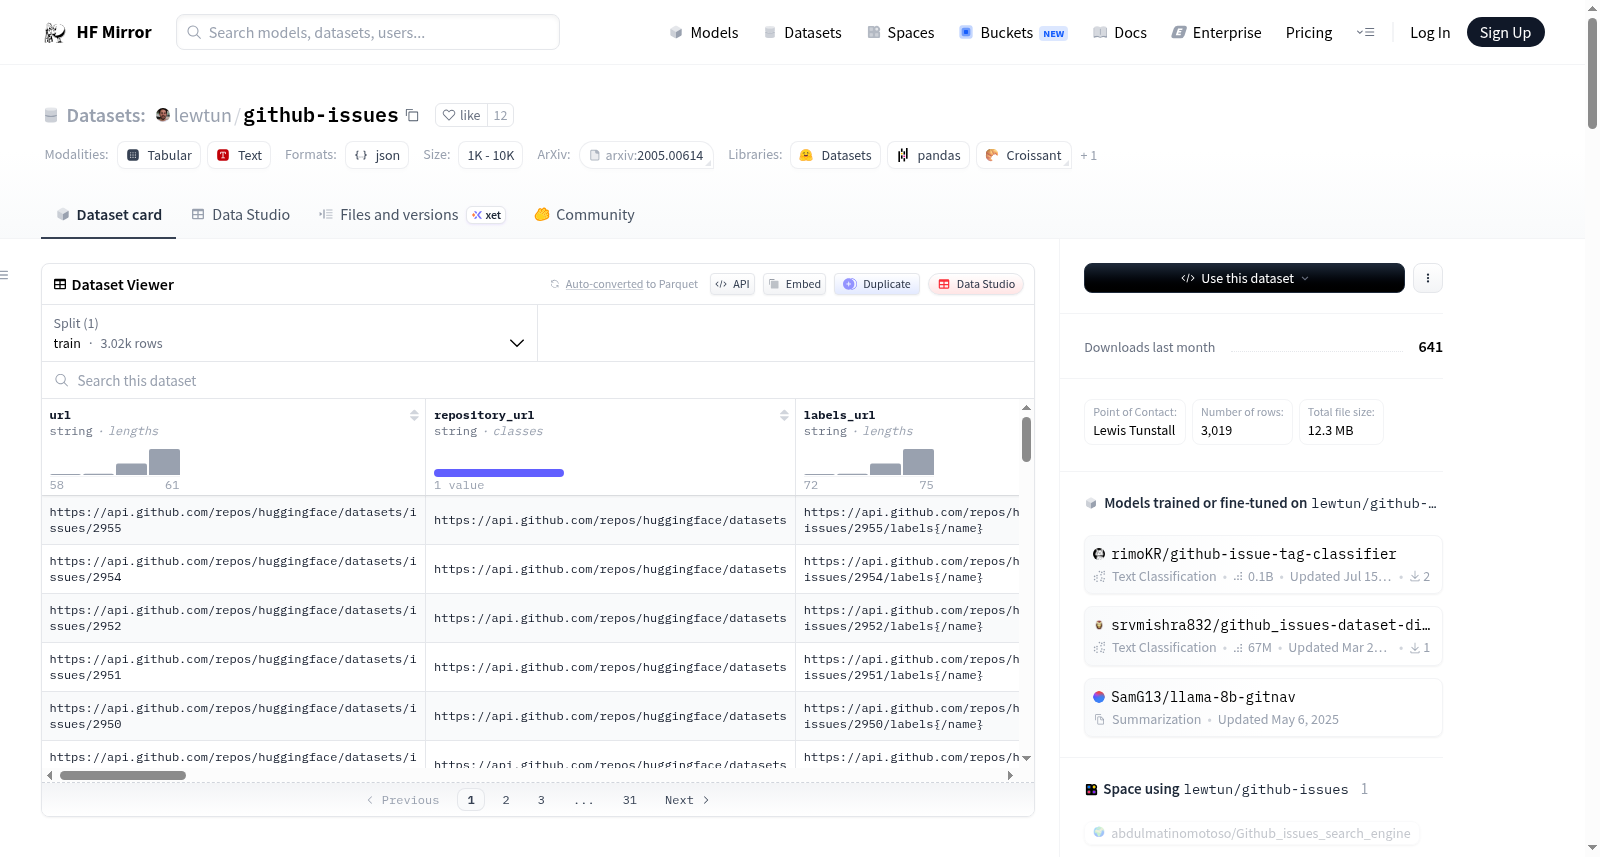Screen dimensions: 1600x857
Task: Select the 1K - 10K size tag
Action: (491, 155)
